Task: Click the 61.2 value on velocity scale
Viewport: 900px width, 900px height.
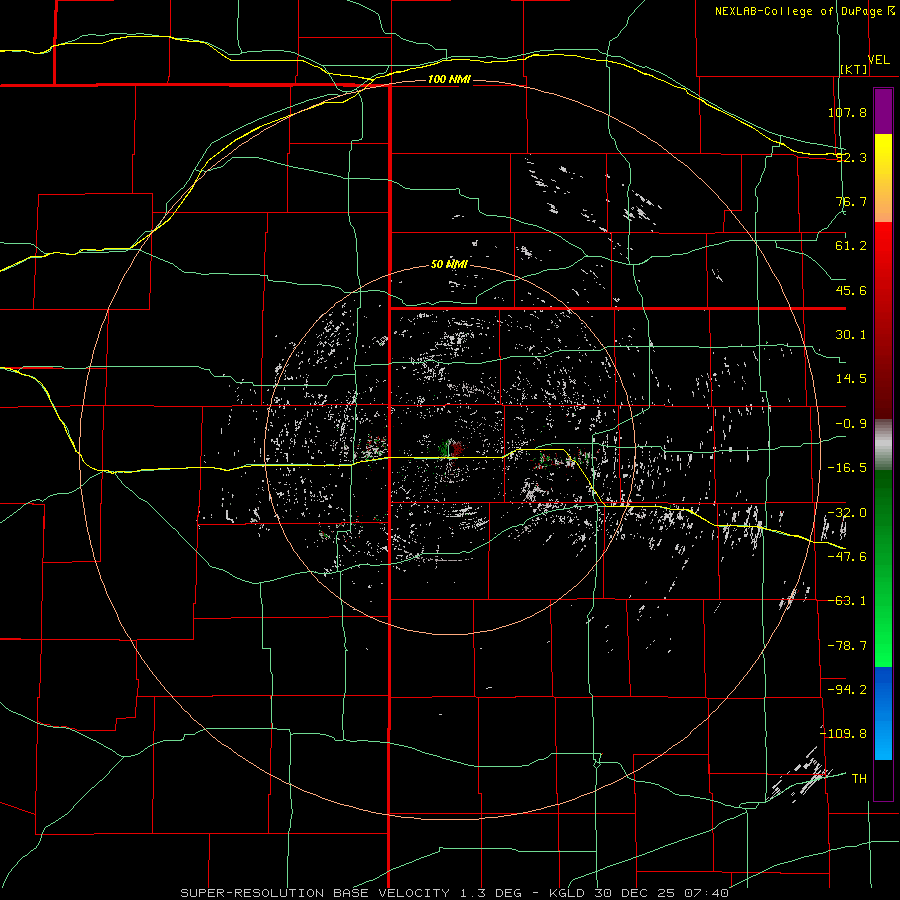Action: point(851,246)
